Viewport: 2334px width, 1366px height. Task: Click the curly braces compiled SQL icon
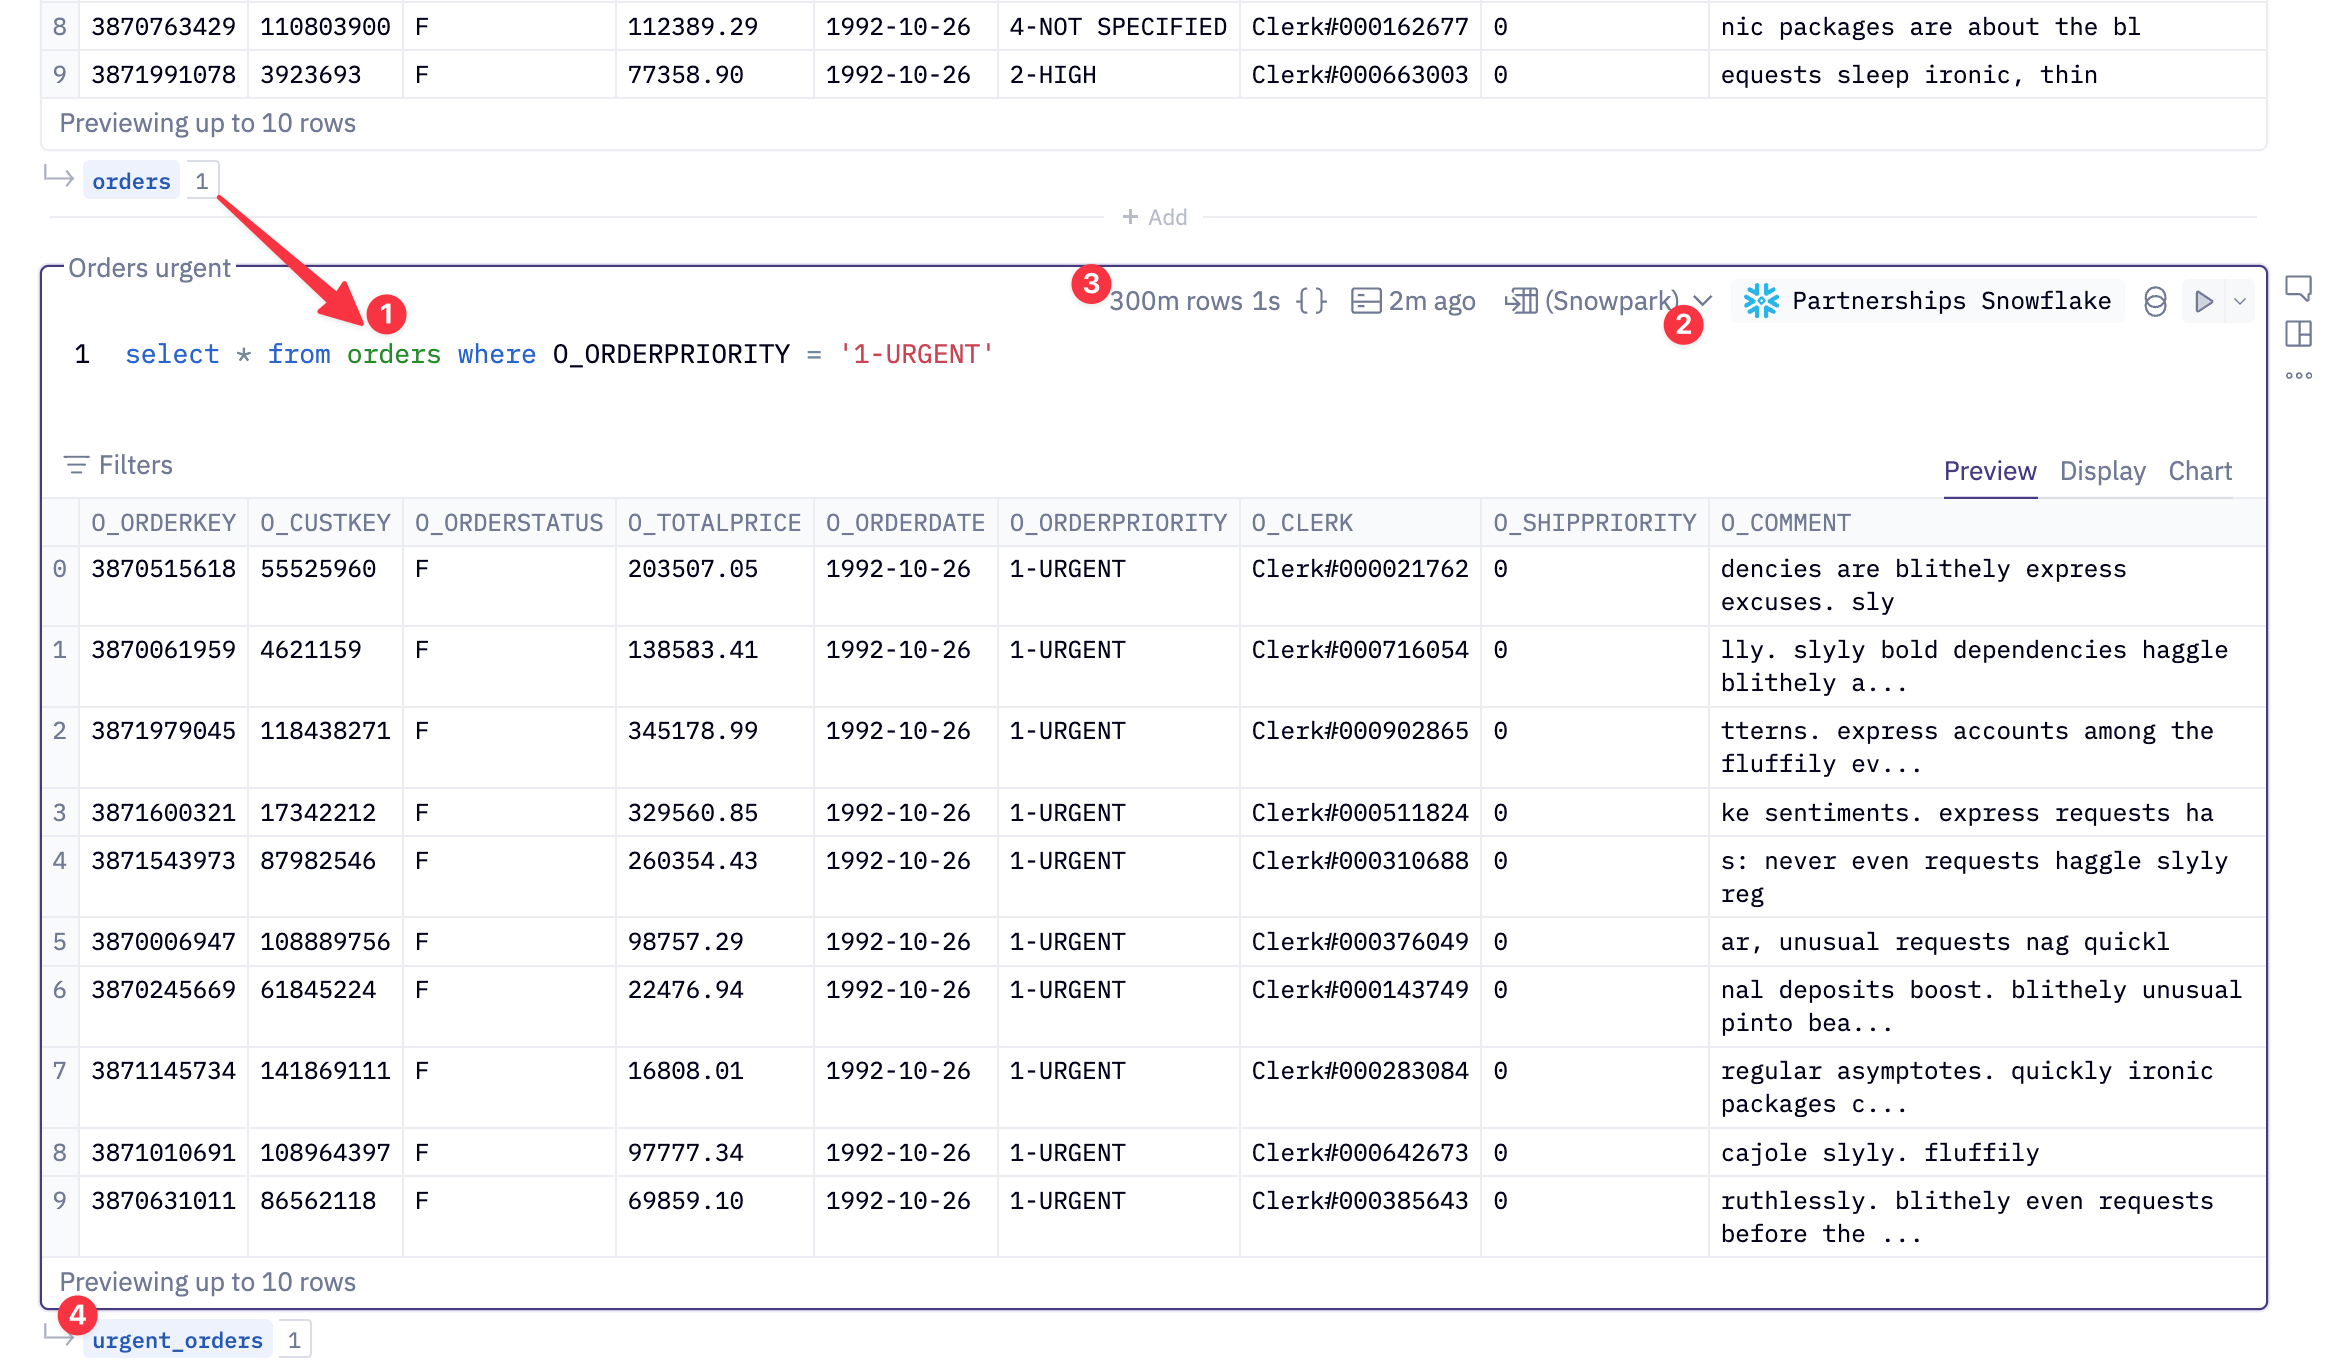tap(1311, 301)
